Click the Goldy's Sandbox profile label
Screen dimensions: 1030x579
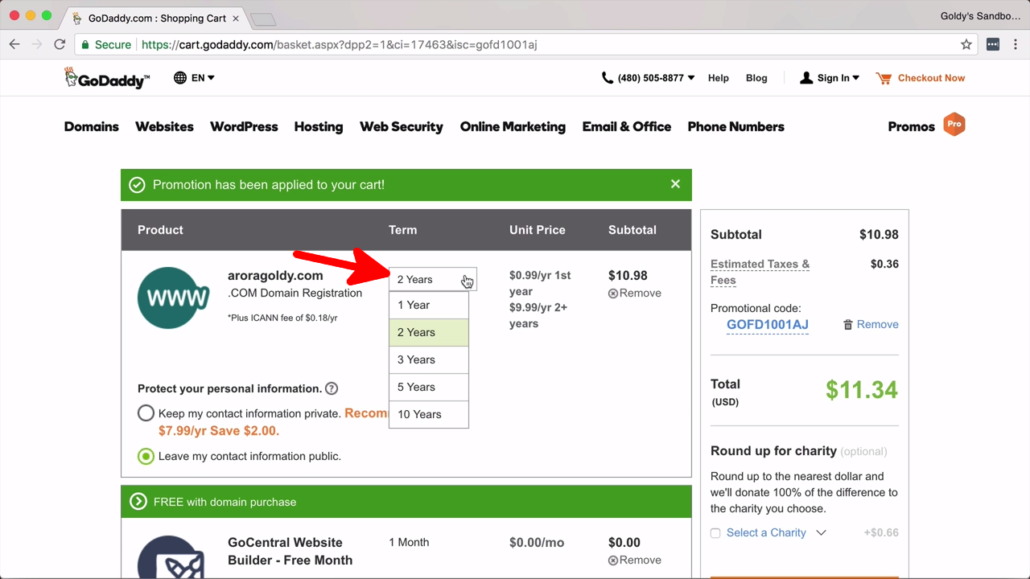pyautogui.click(x=980, y=16)
